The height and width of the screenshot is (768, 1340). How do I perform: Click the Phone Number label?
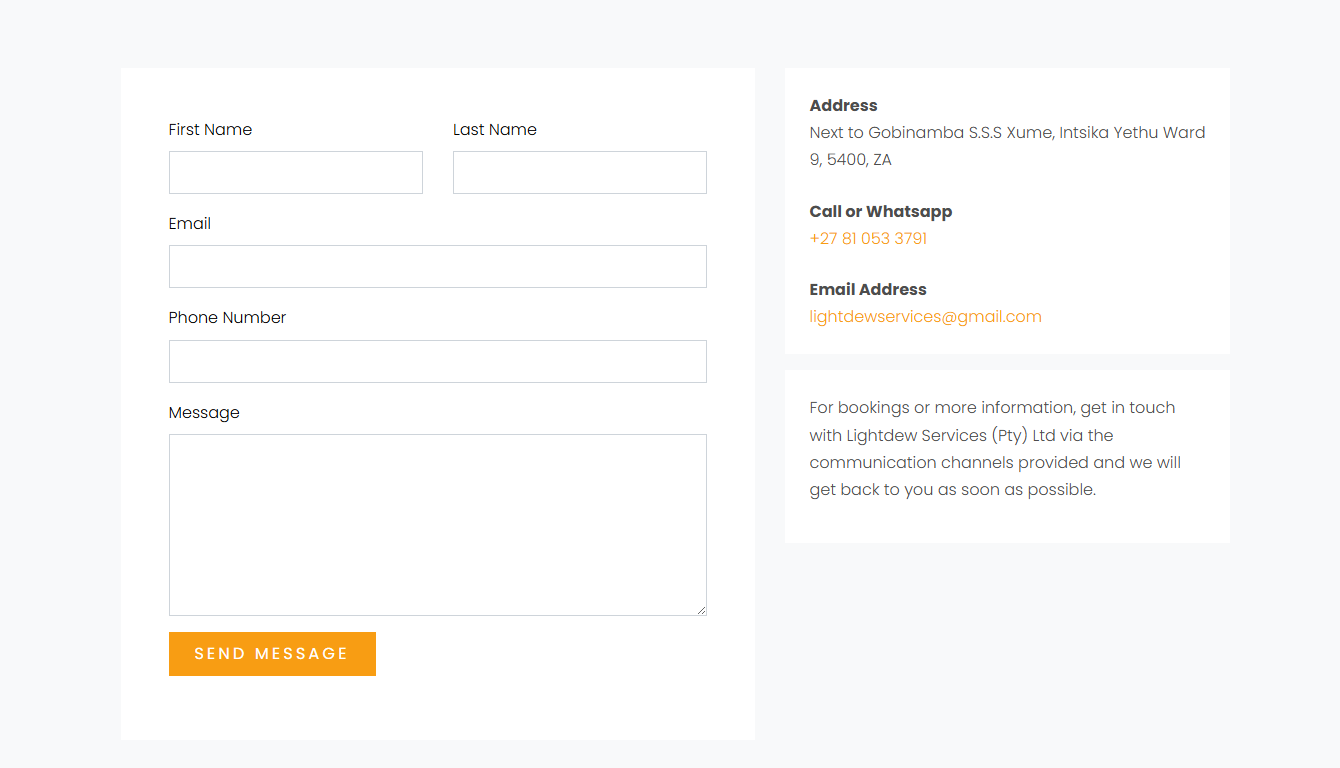[x=227, y=318]
